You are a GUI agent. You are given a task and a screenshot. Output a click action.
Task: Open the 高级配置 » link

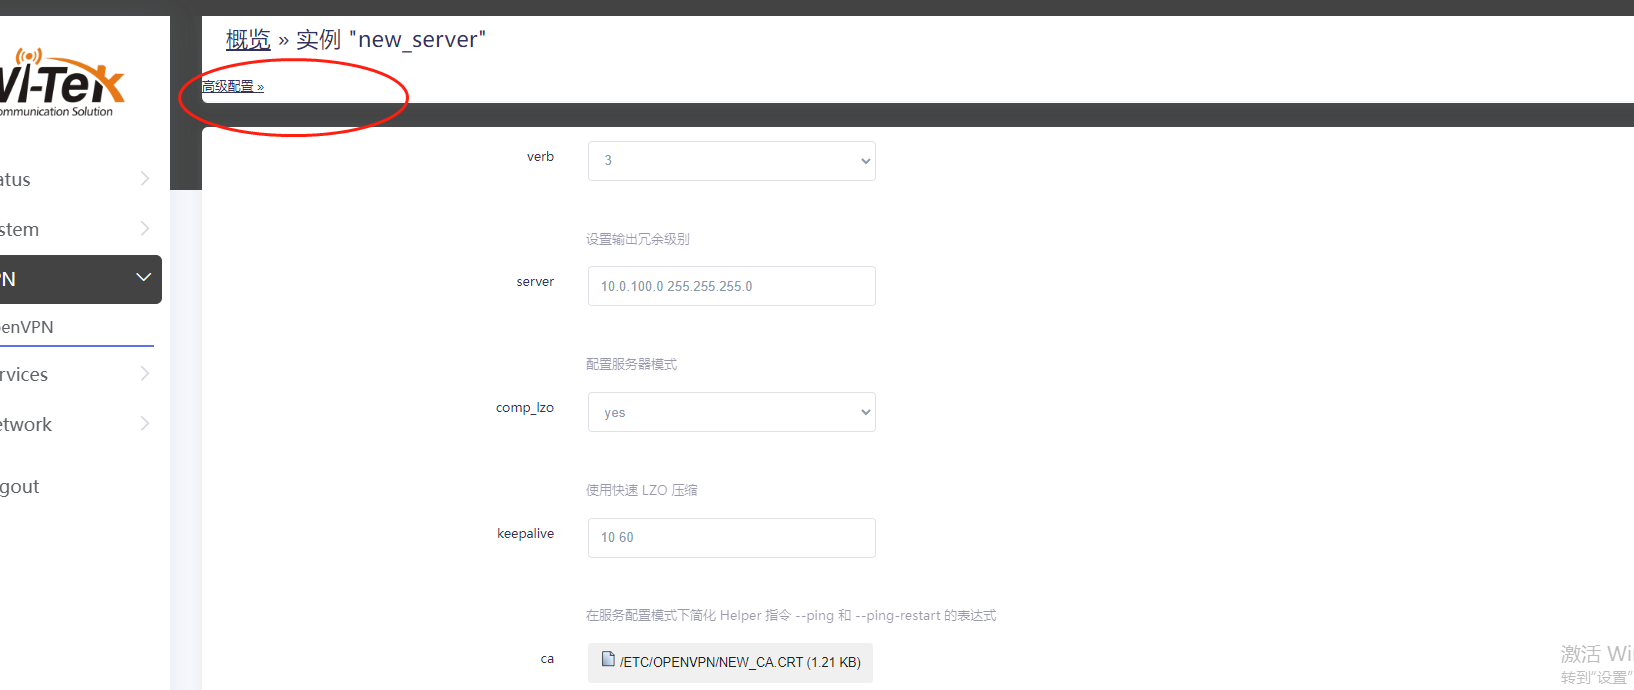tap(233, 87)
